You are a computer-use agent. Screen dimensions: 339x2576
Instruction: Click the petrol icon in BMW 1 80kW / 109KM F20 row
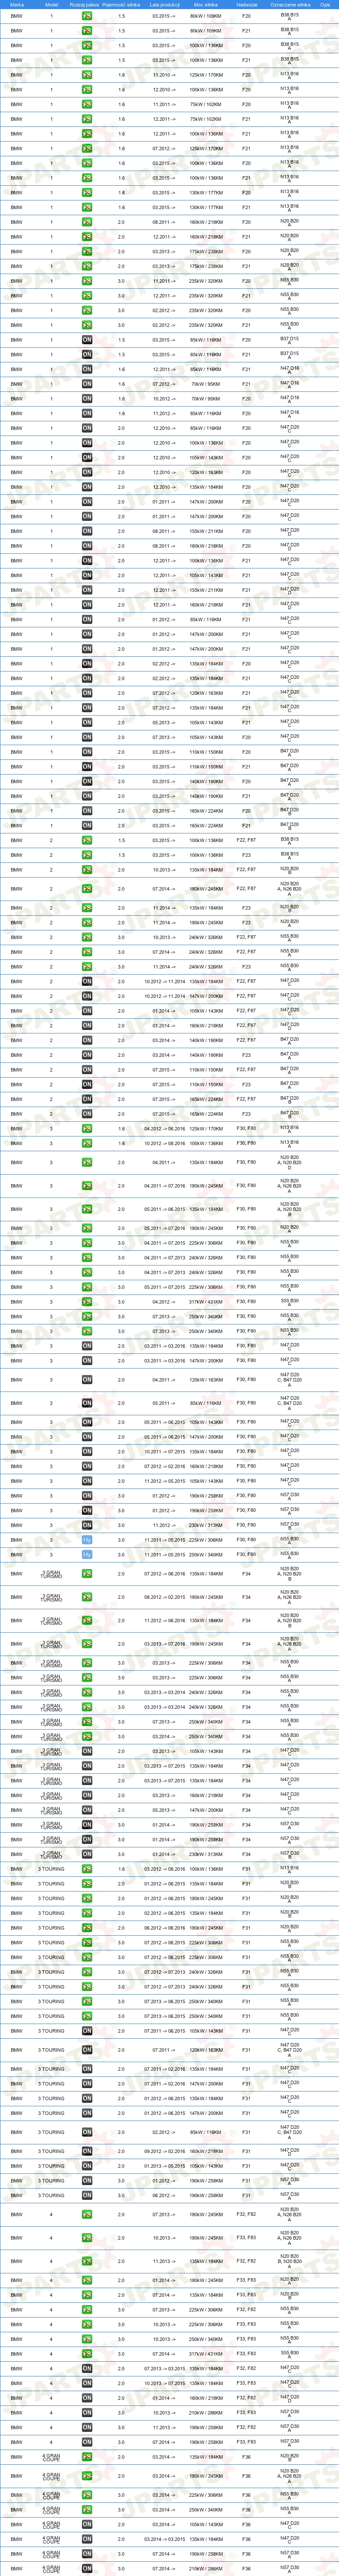click(x=87, y=17)
